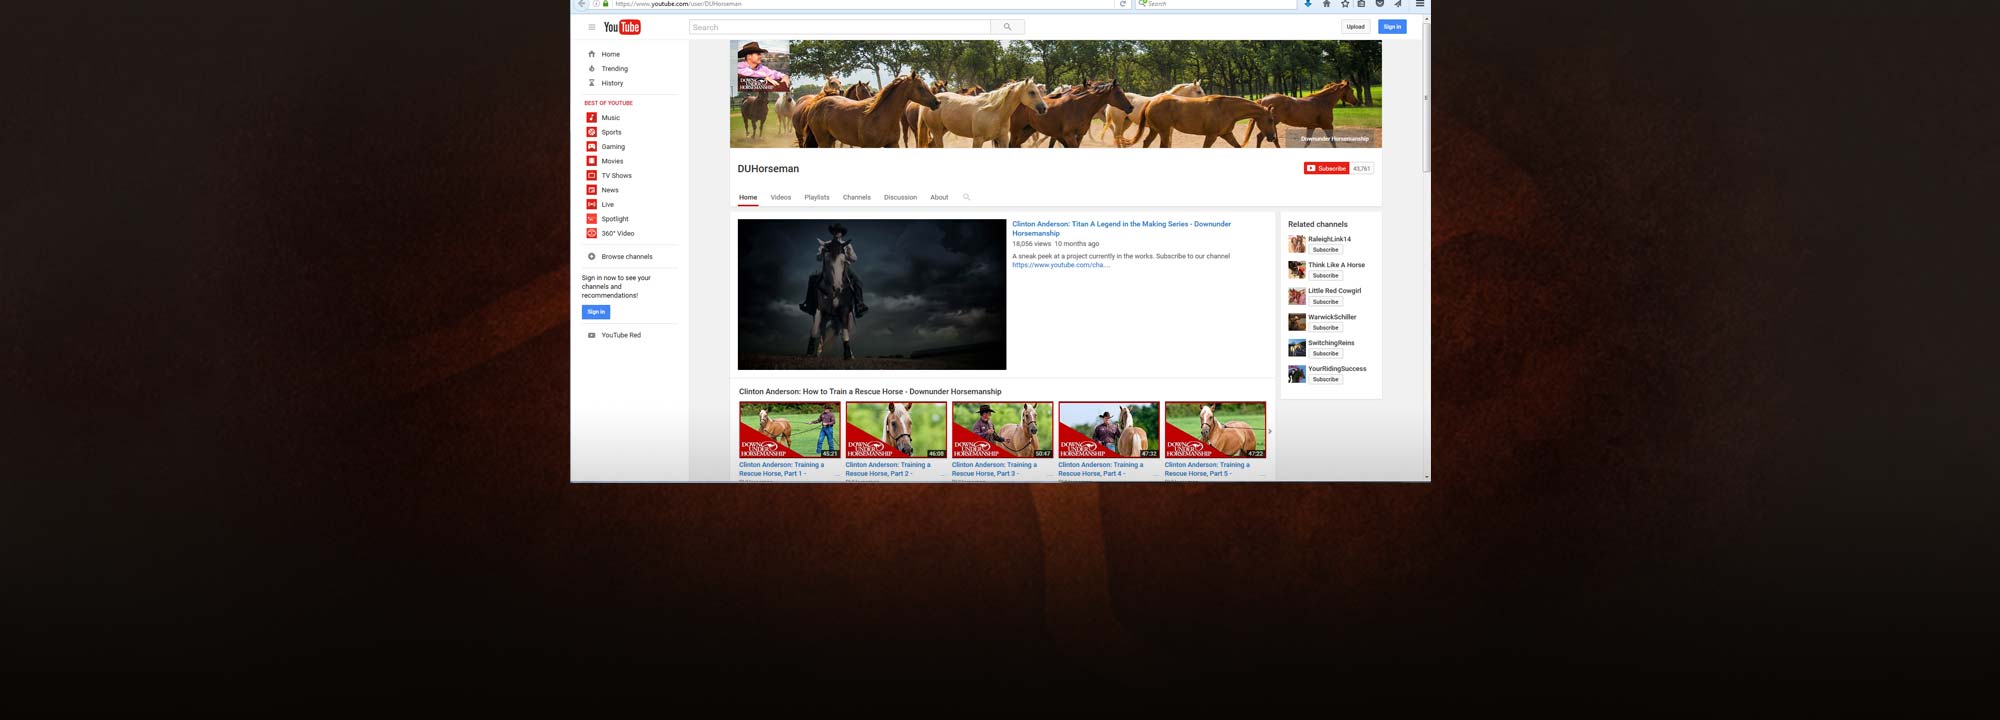Screen dimensions: 2000x720
Task: Click the browser address bar URL
Action: (678, 4)
